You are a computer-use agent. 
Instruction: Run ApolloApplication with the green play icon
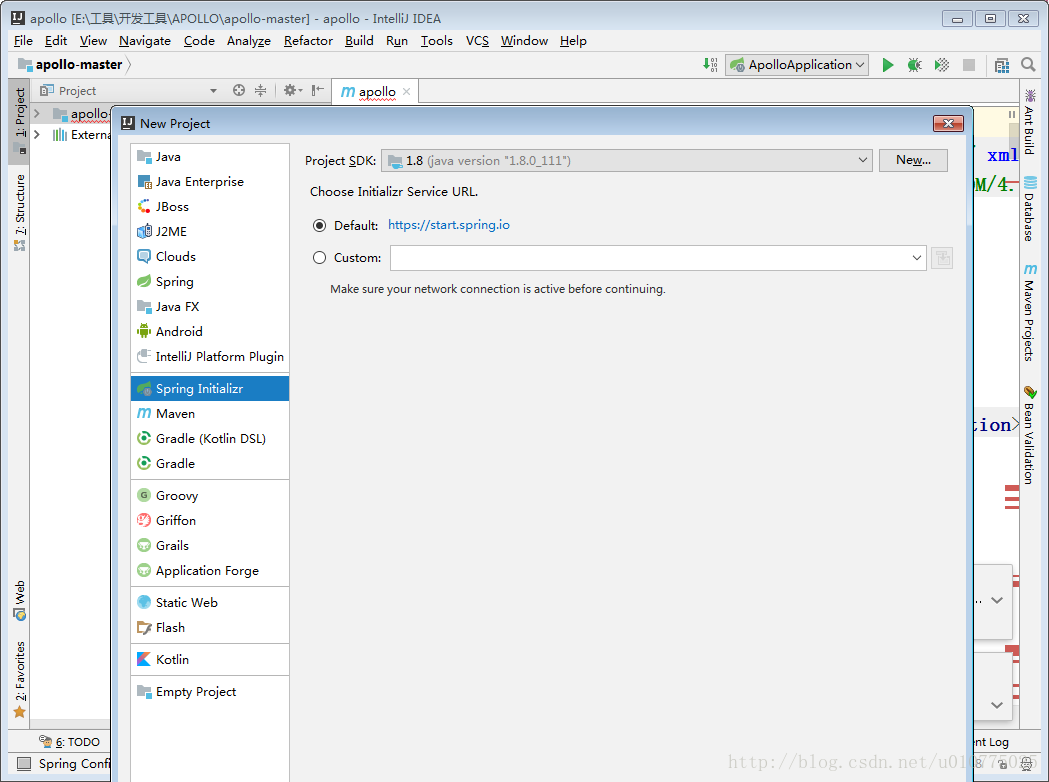click(x=888, y=65)
